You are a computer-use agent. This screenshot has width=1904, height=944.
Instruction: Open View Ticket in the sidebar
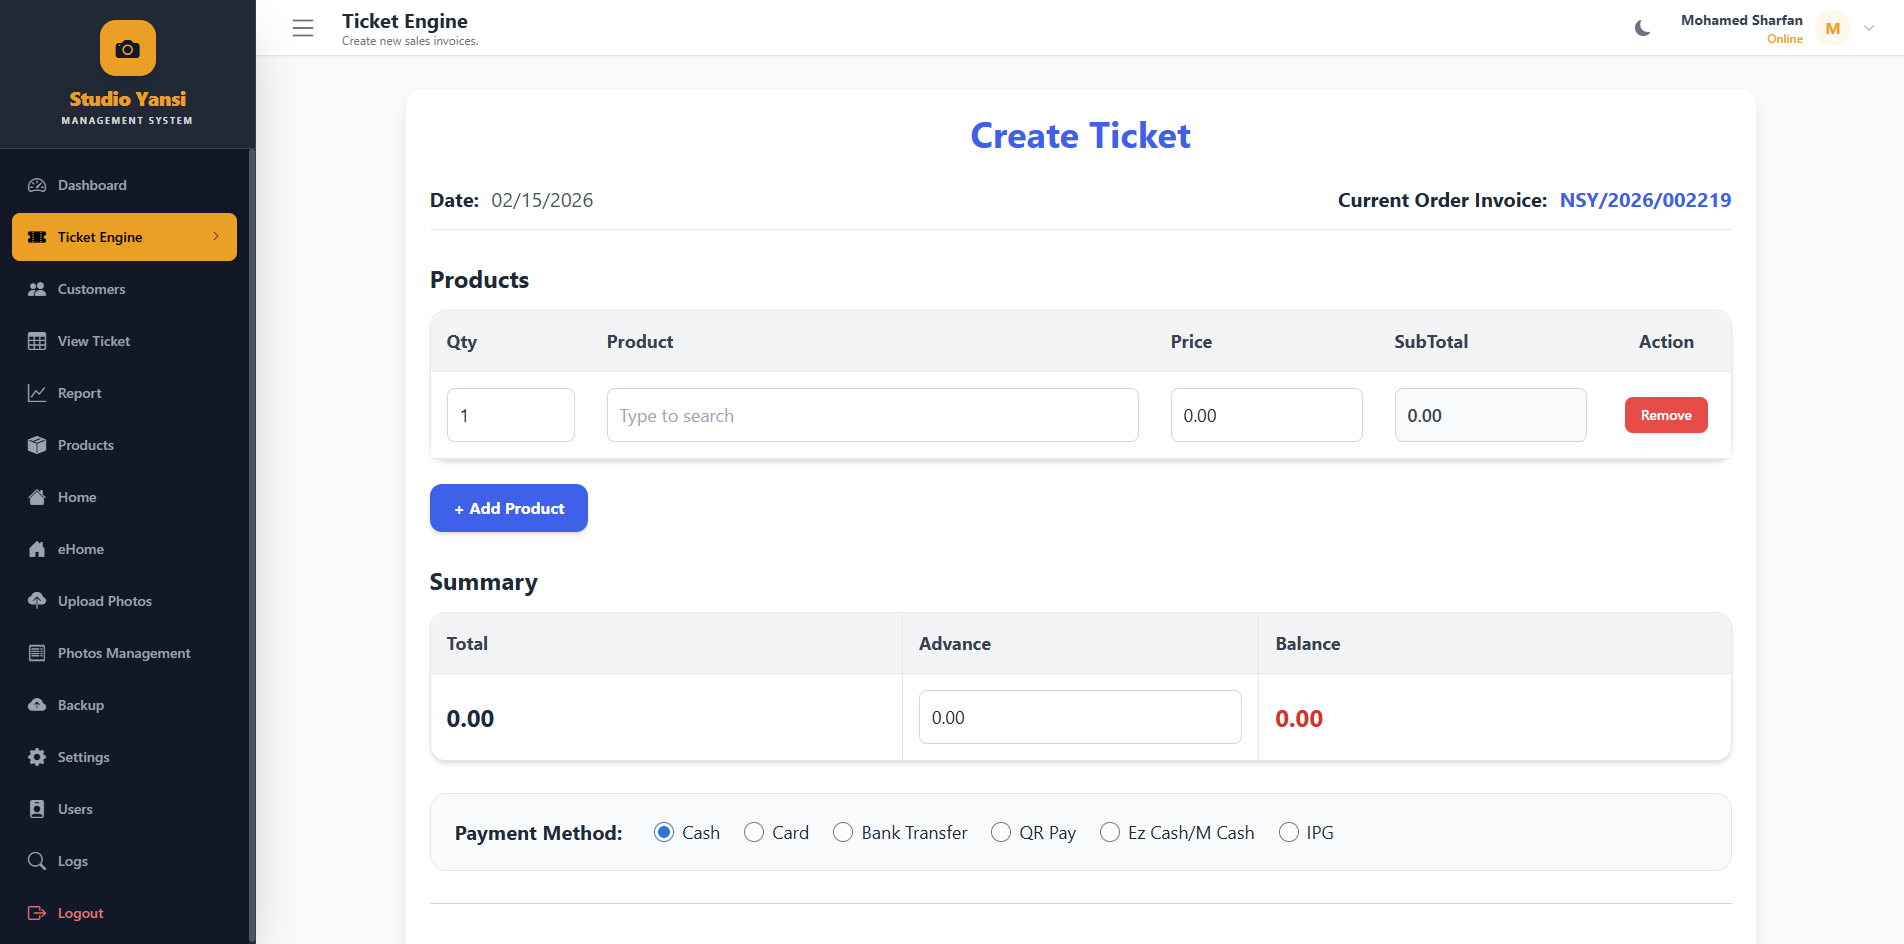(93, 341)
